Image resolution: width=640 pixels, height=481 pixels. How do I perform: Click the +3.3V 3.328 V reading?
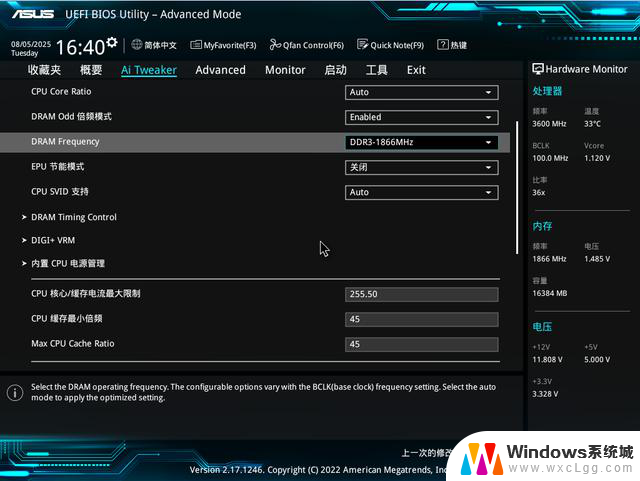tap(545, 394)
